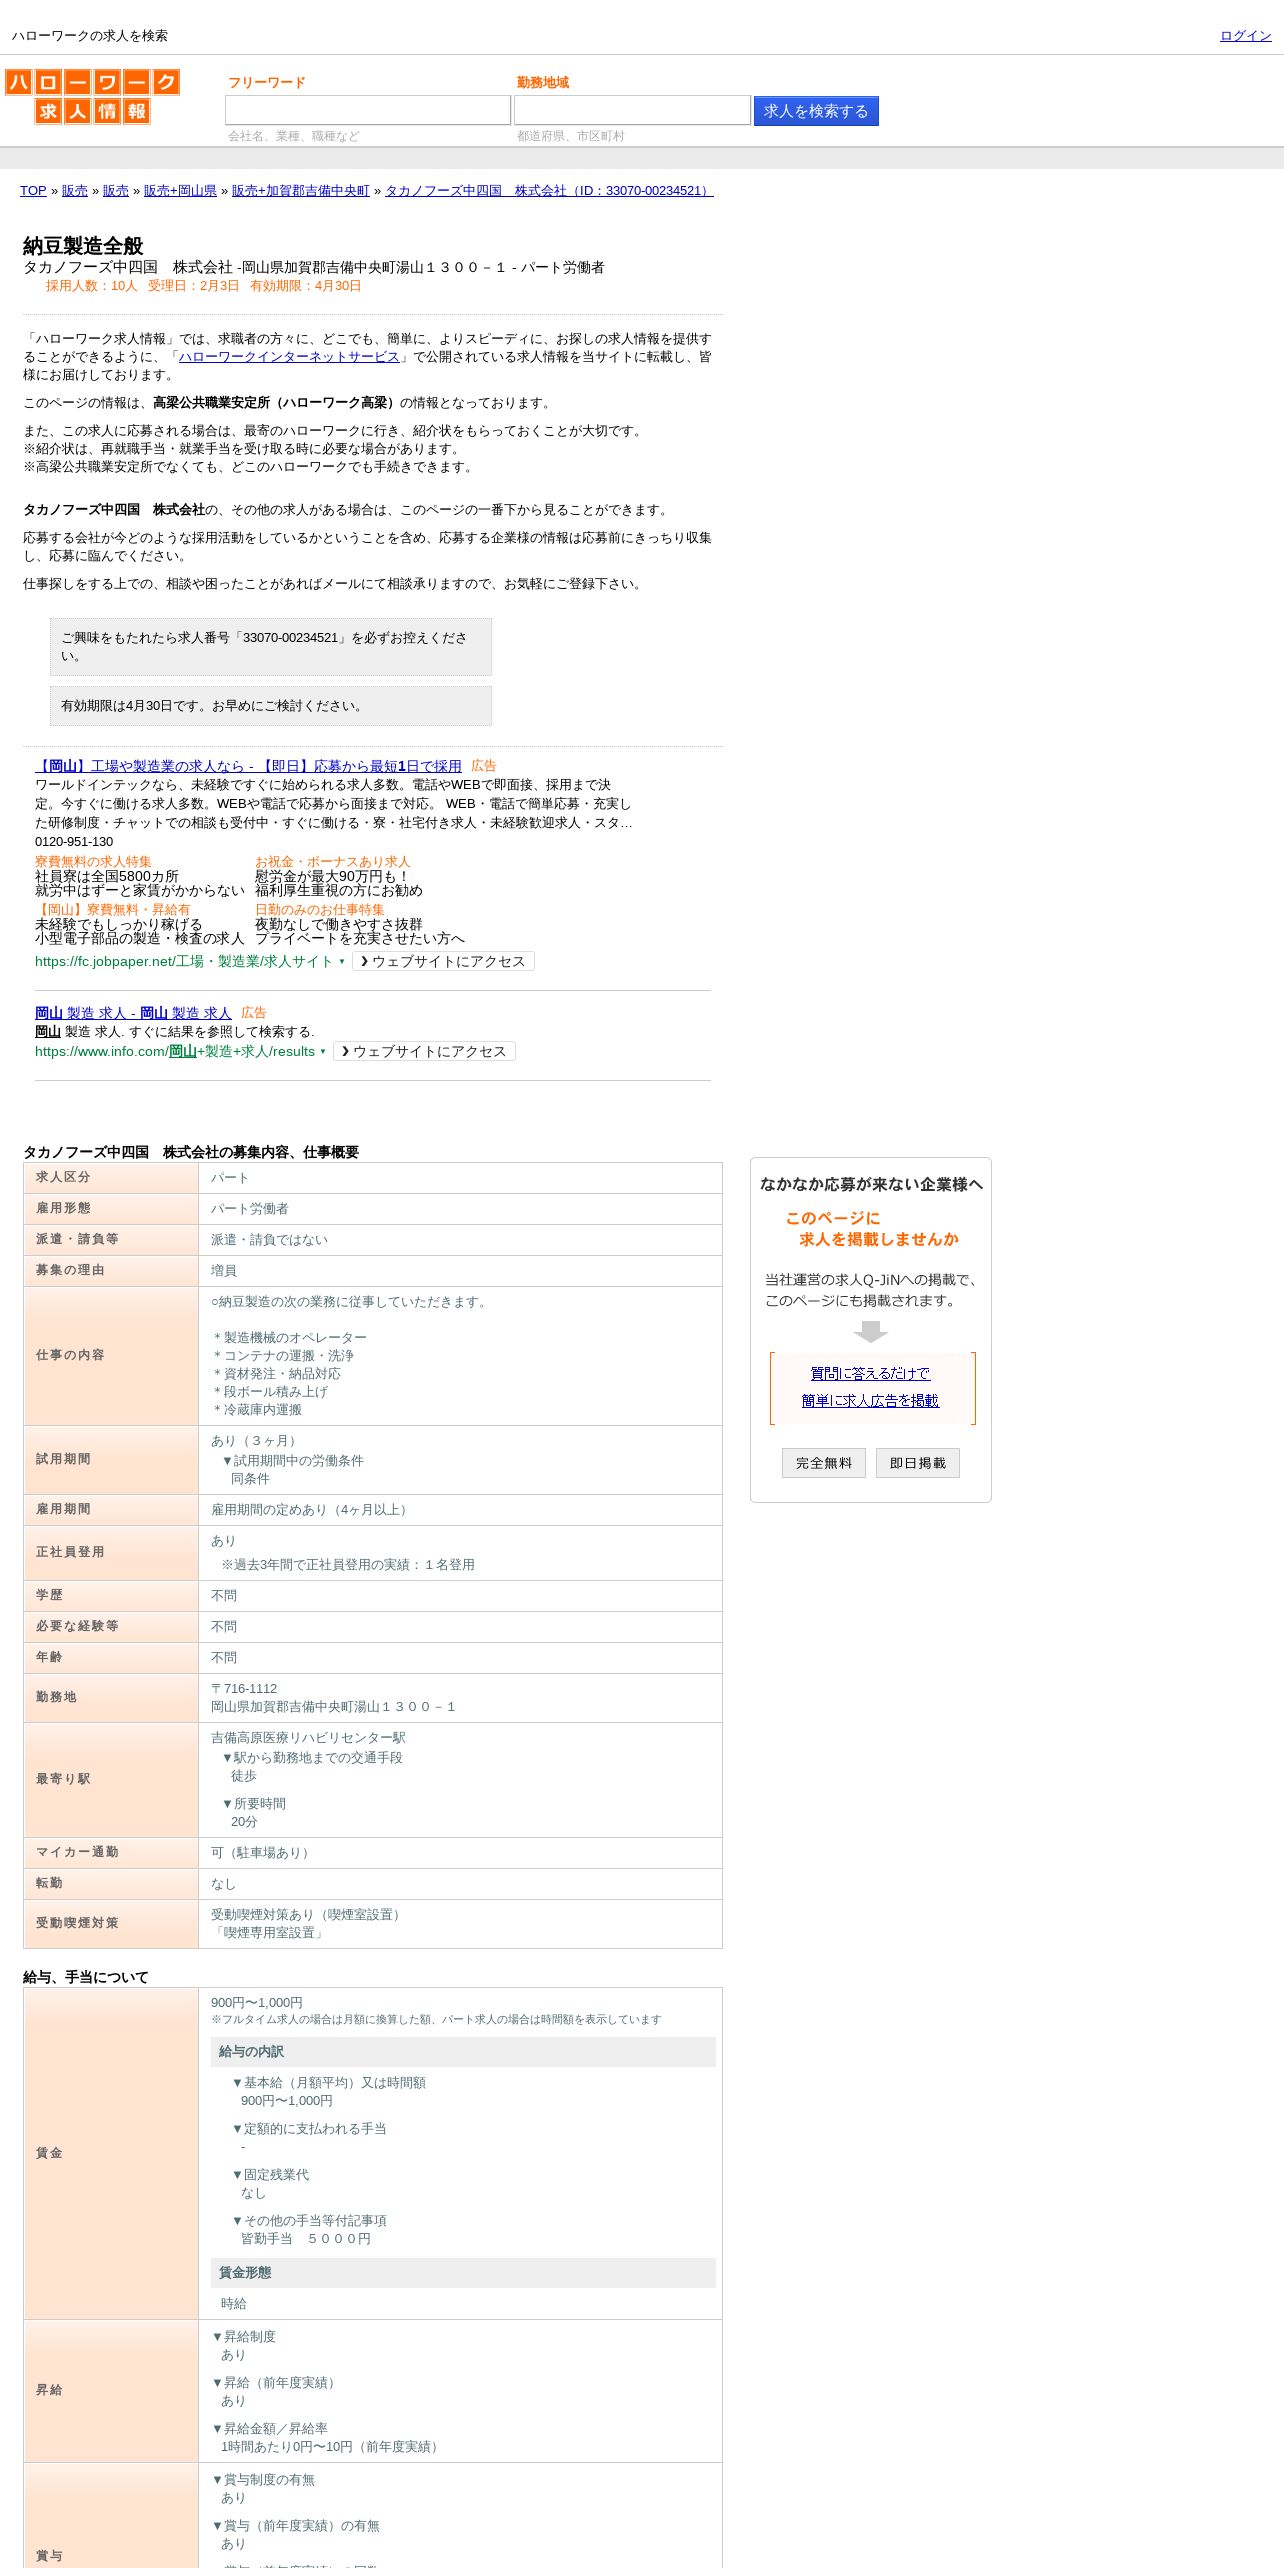Open the ログイン link
Image resolution: width=1284 pixels, height=2568 pixels.
1245,36
